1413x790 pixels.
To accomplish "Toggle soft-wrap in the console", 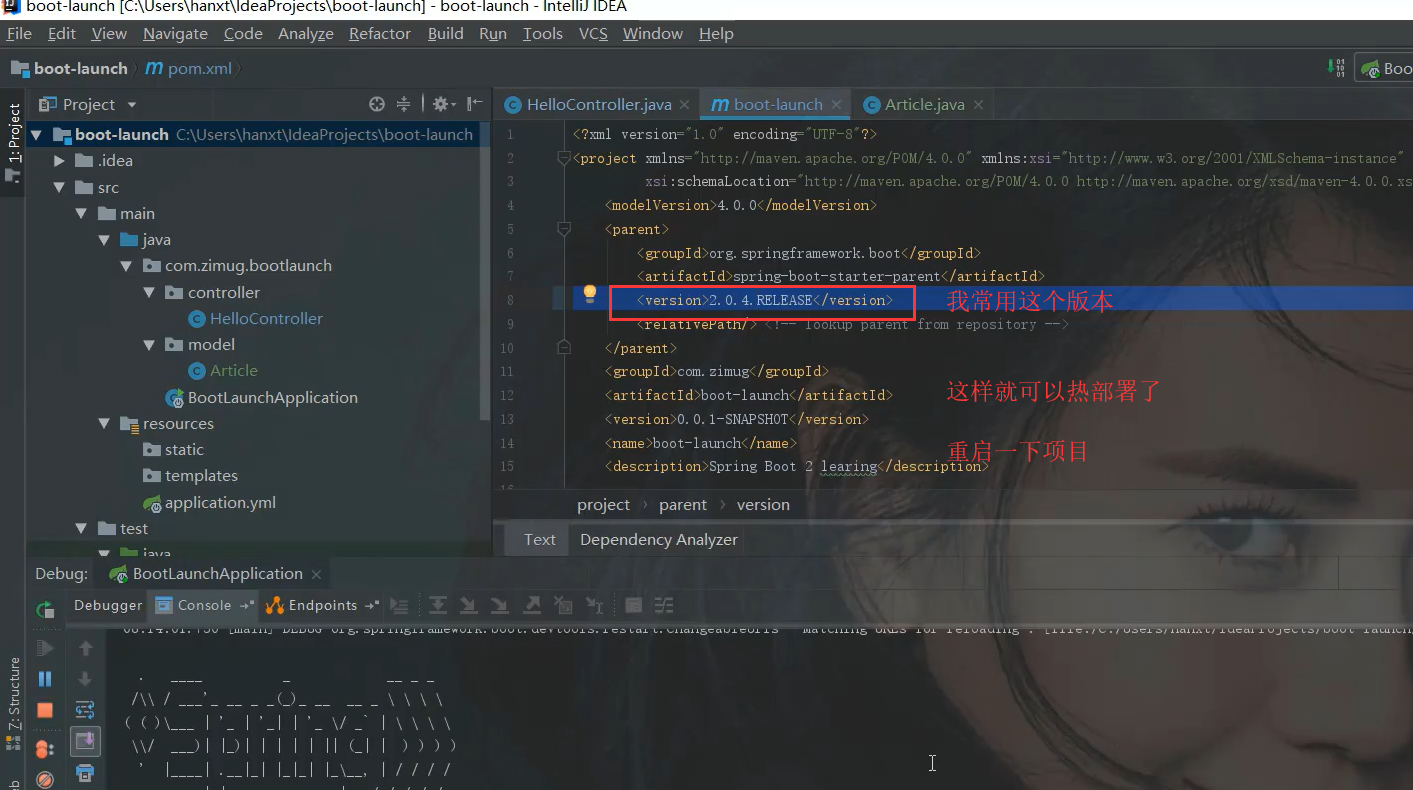I will [x=85, y=710].
